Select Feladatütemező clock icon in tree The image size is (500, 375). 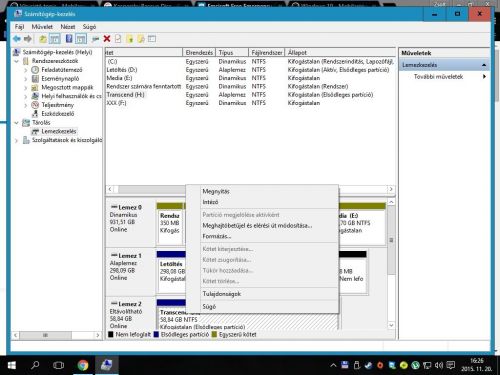(x=35, y=70)
